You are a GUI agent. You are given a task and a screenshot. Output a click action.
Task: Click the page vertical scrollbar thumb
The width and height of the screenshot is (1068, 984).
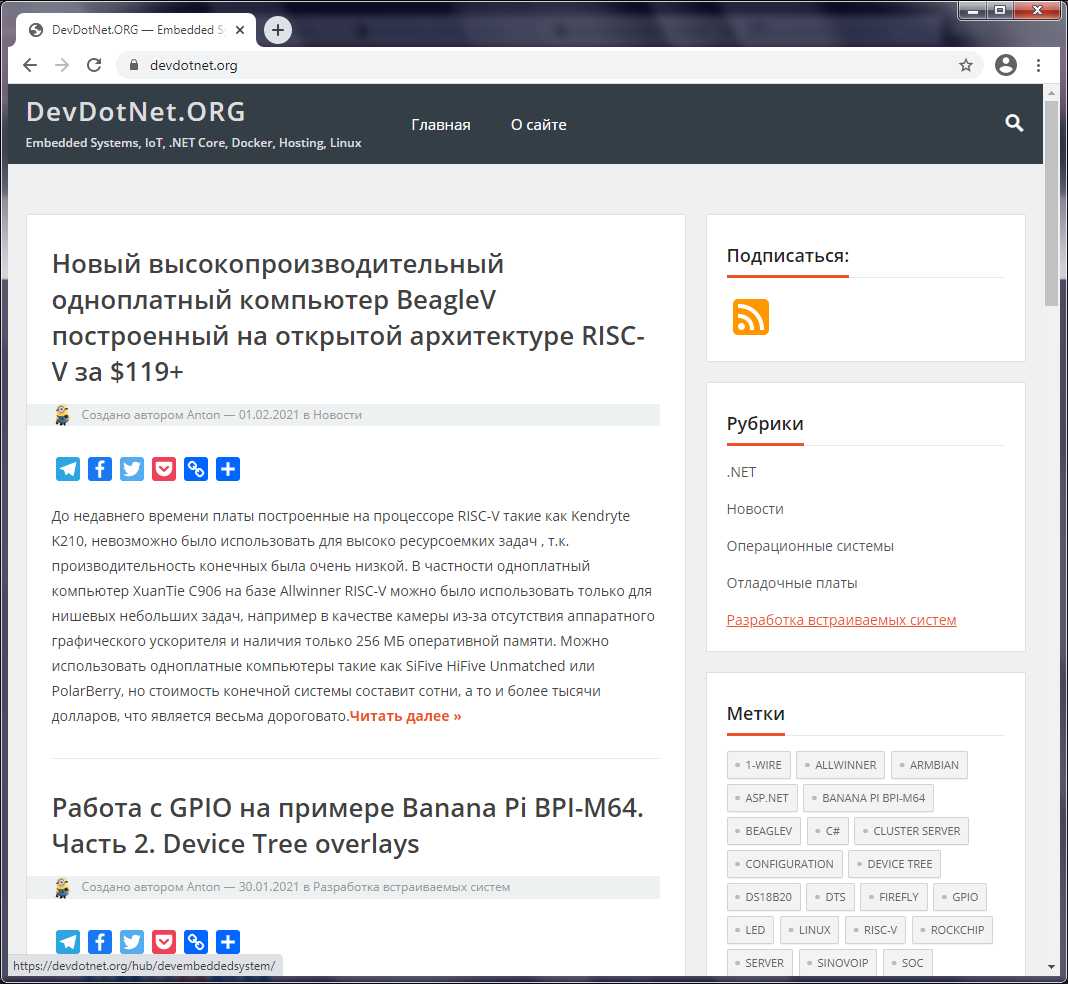pyautogui.click(x=1051, y=203)
